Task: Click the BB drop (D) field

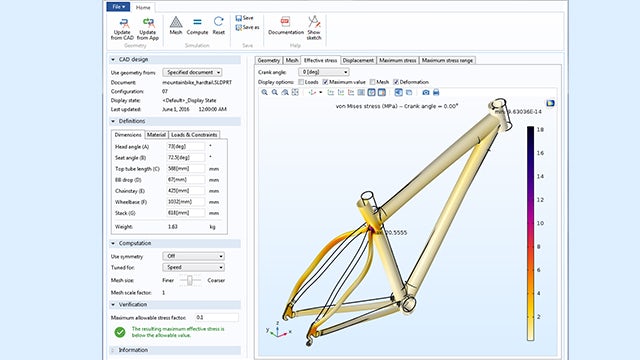Action: click(x=186, y=180)
